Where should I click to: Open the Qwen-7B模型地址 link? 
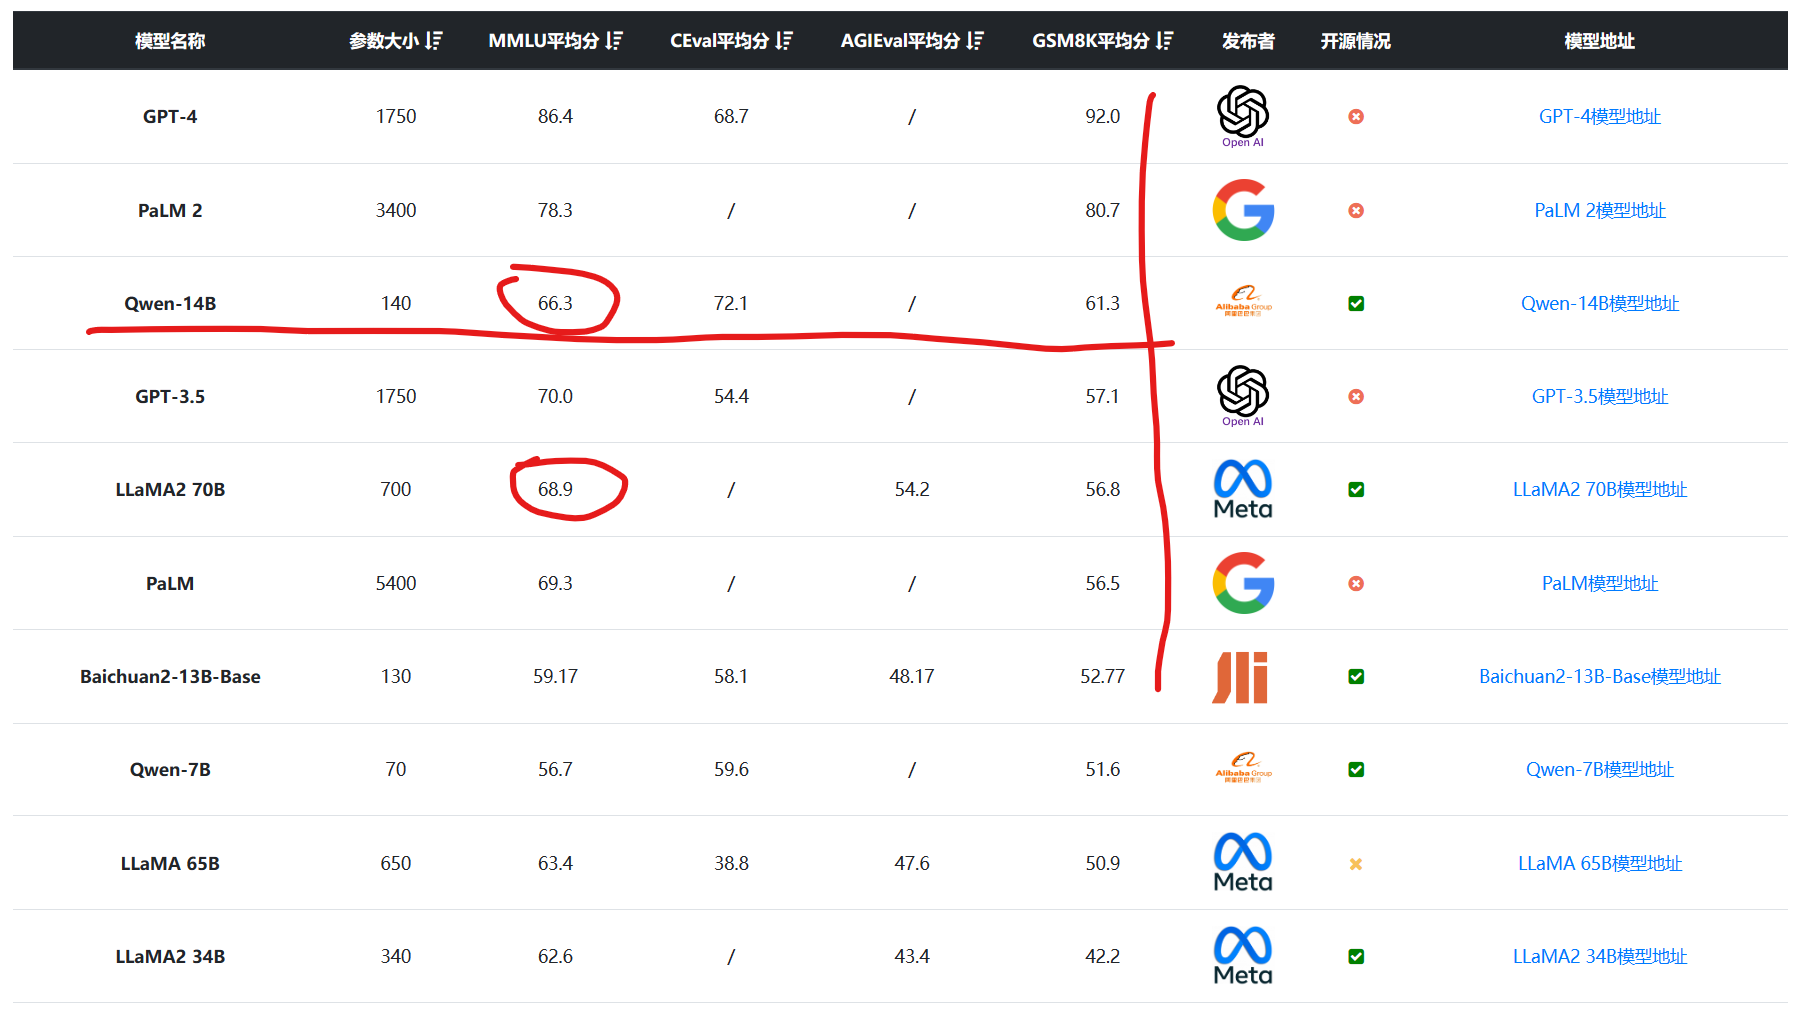[x=1600, y=769]
